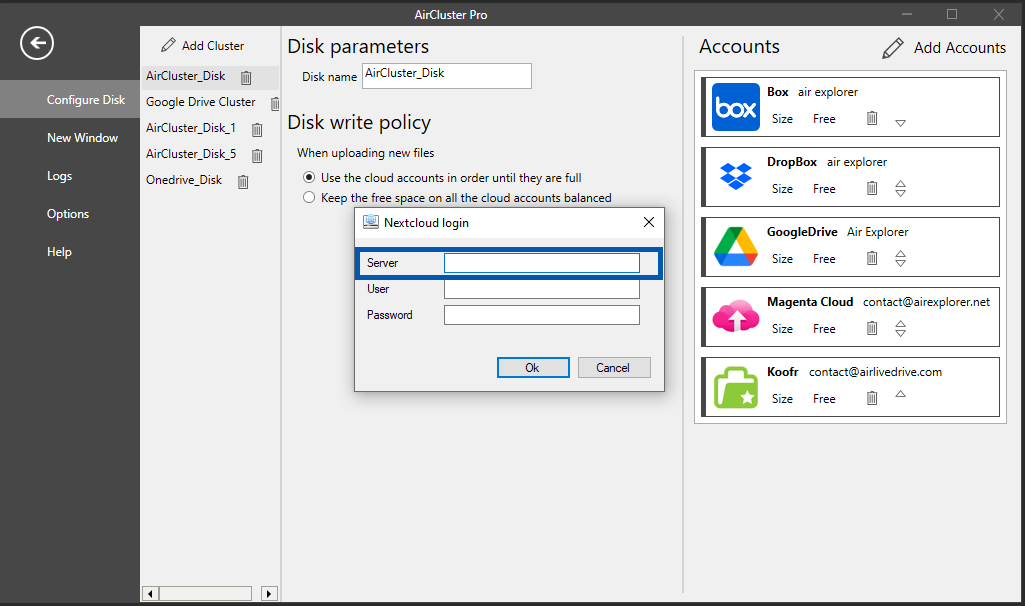Screen dimensions: 1025x606
Task: Maximize the AirCluster Pro window
Action: (x=952, y=14)
